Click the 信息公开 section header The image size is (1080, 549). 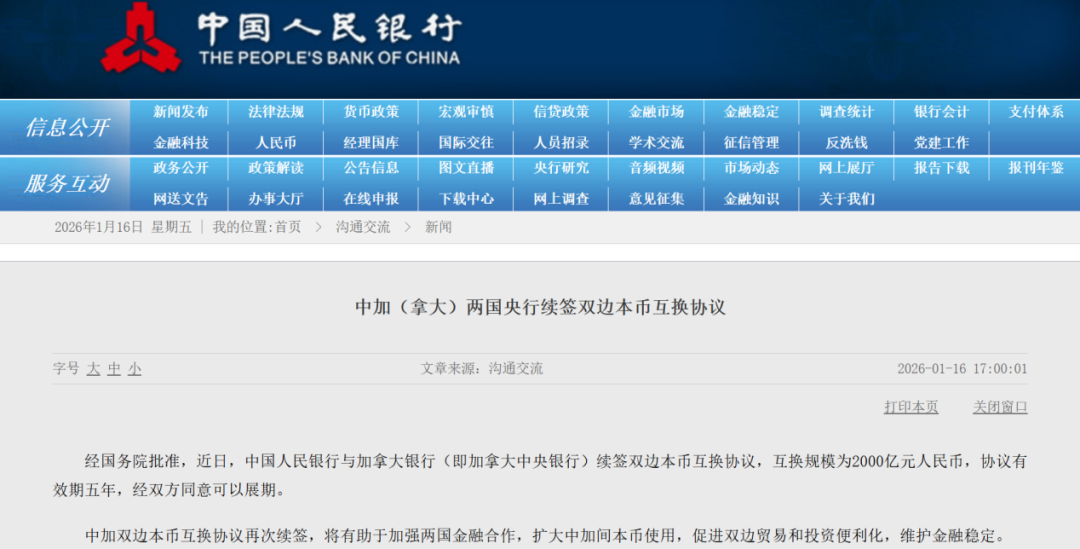(x=67, y=127)
